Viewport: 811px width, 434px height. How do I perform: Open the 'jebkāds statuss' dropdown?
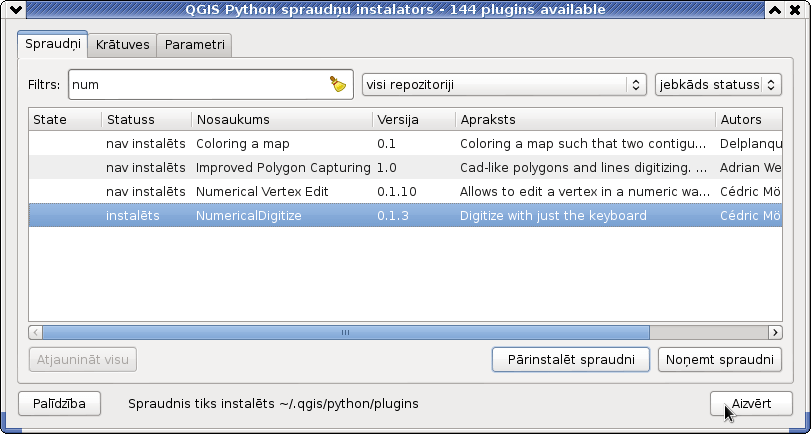coord(718,84)
